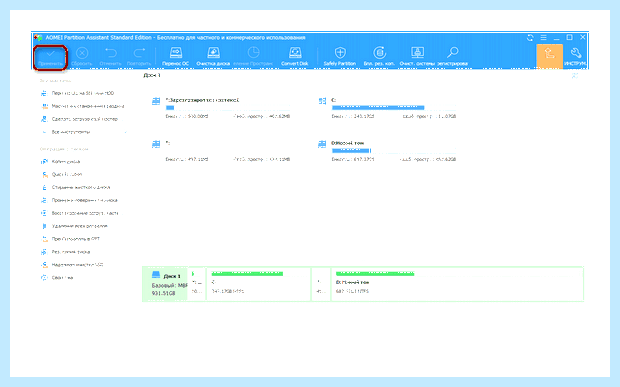Select the small block between C: and D: in disk map
The image size is (620, 387).
tap(321, 285)
